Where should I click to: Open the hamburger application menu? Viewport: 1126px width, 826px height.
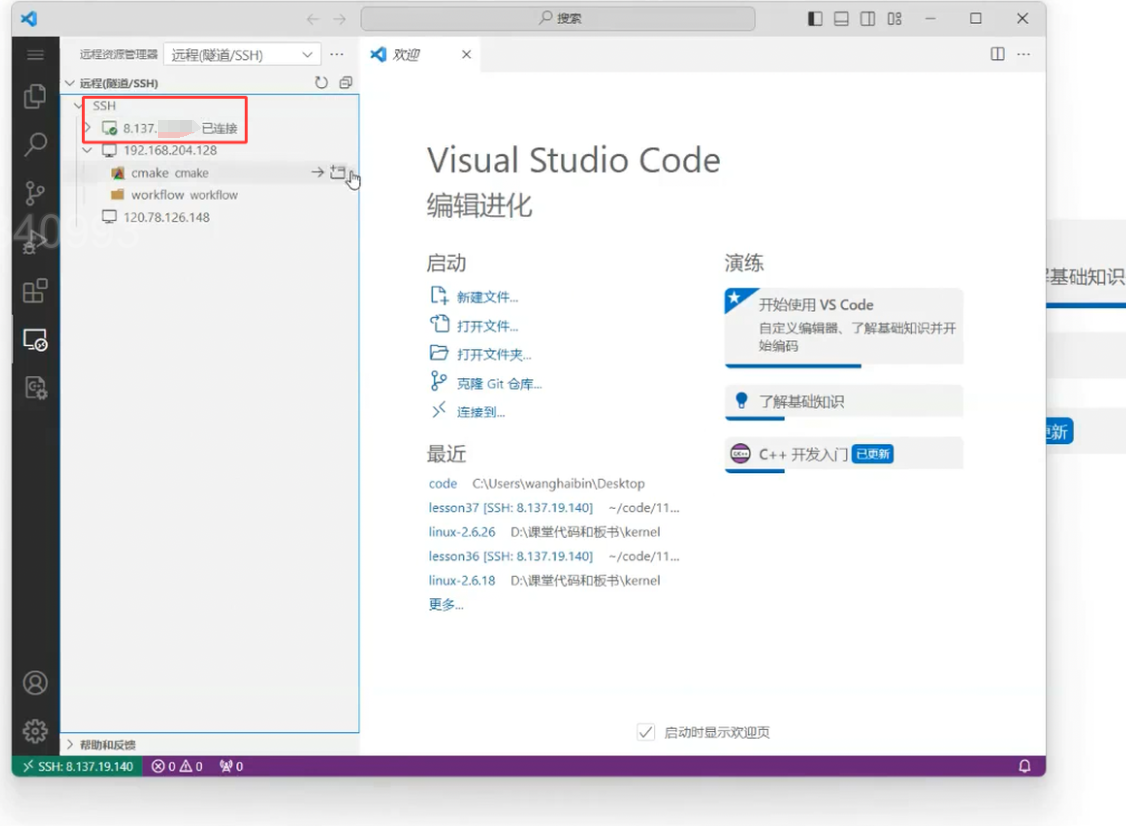[35, 55]
